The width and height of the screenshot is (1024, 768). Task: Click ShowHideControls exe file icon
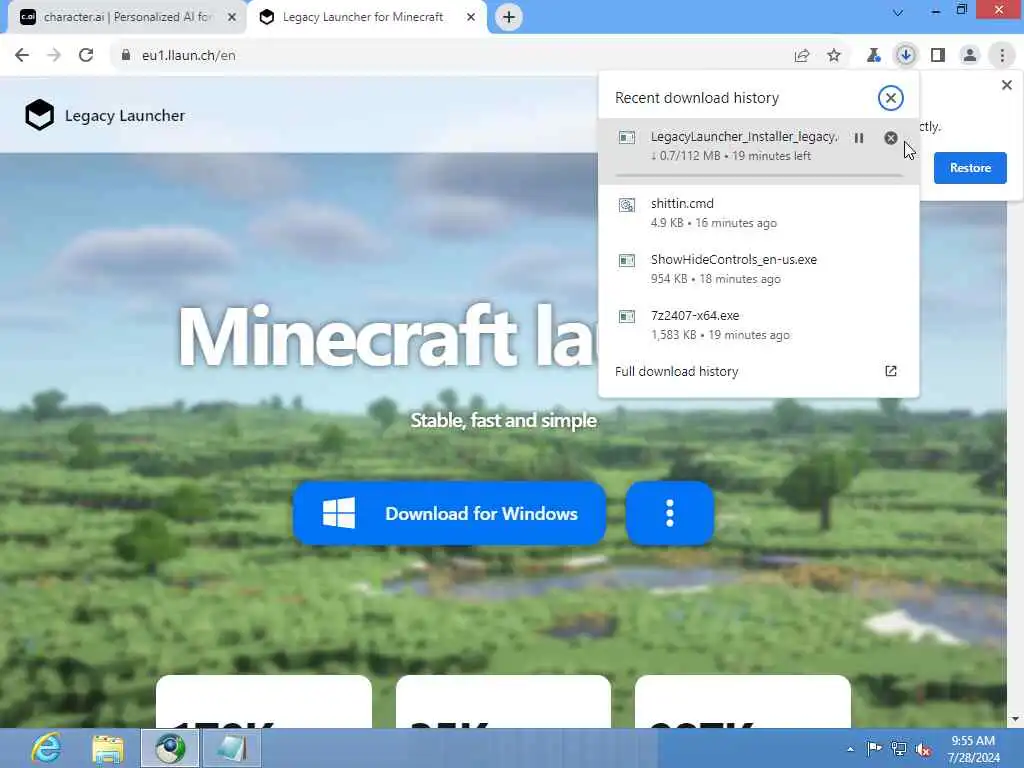[x=627, y=261]
